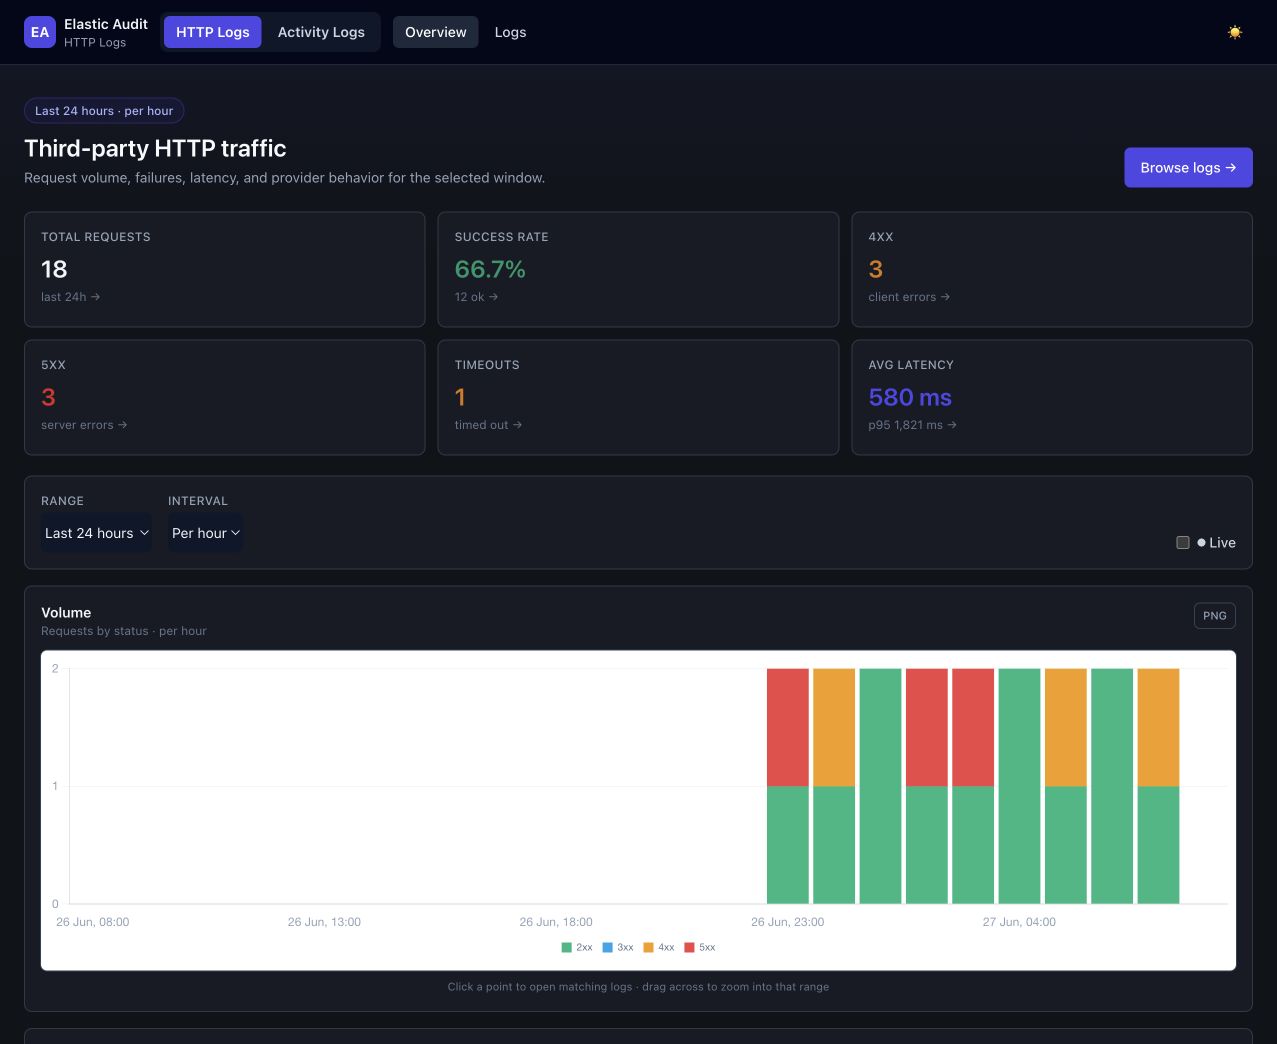Toggle the 2xx legend swatch

pyautogui.click(x=567, y=947)
